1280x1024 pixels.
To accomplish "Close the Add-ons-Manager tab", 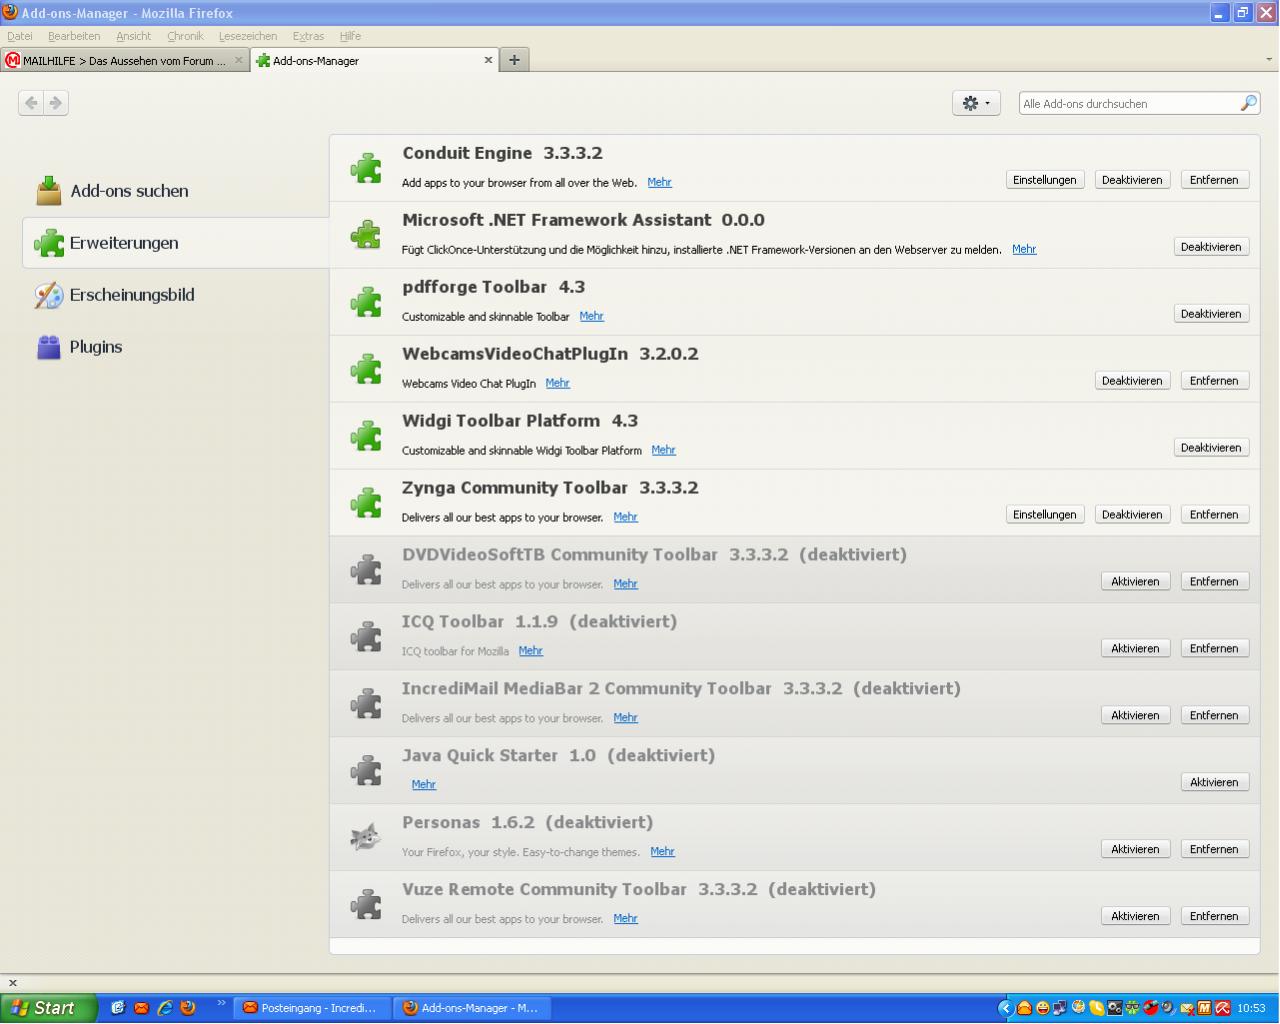I will pos(488,60).
